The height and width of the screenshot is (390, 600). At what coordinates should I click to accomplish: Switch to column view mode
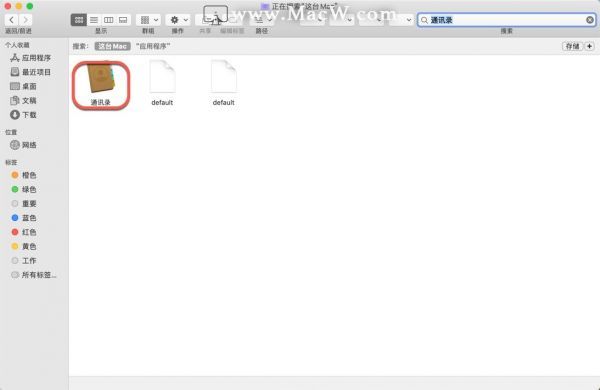coord(109,20)
